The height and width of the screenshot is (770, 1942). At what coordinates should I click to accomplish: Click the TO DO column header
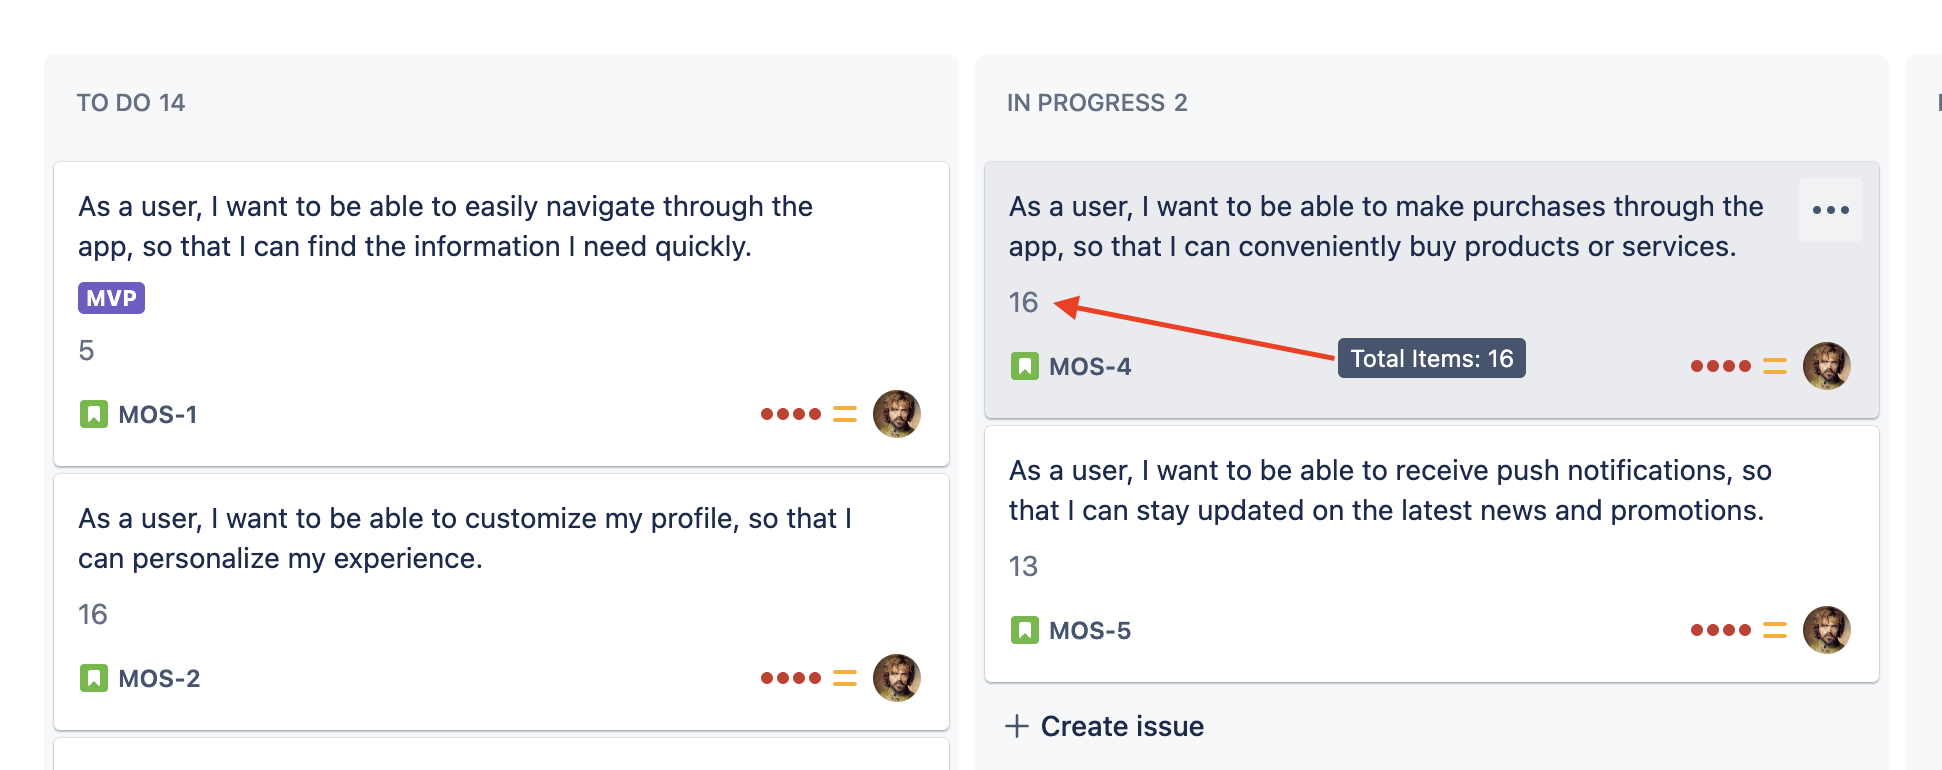pyautogui.click(x=131, y=103)
